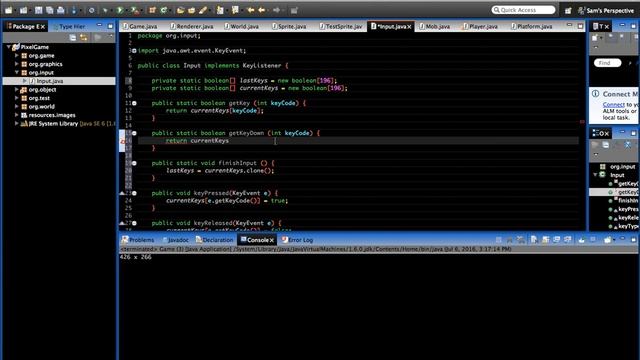
Task: Click the Save toolbar icon
Action: coord(38,10)
